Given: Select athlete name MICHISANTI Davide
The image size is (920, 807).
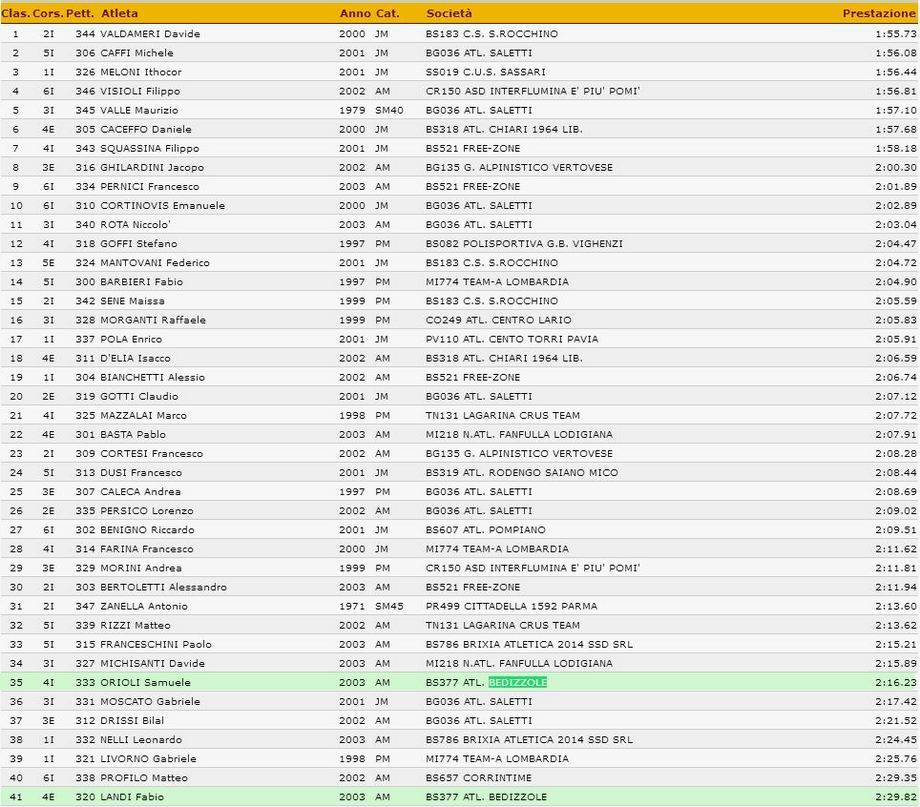Looking at the screenshot, I should pos(153,663).
